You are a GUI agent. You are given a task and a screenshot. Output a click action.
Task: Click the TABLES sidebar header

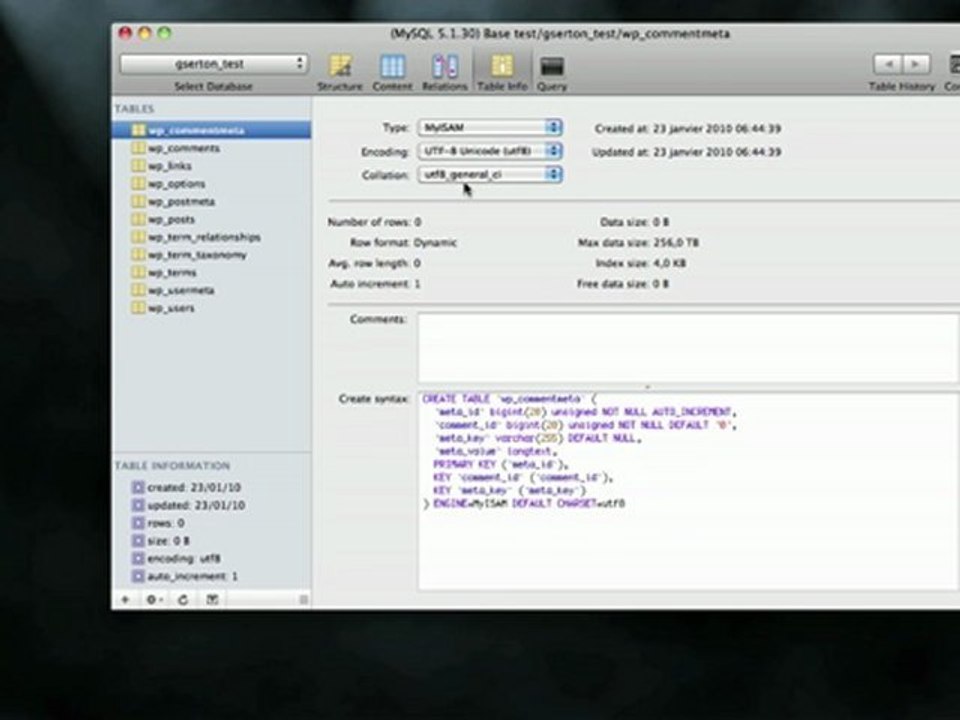point(134,109)
